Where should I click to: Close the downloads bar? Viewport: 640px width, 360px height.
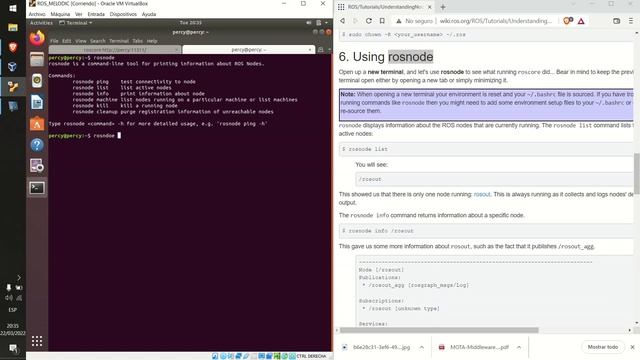632,347
